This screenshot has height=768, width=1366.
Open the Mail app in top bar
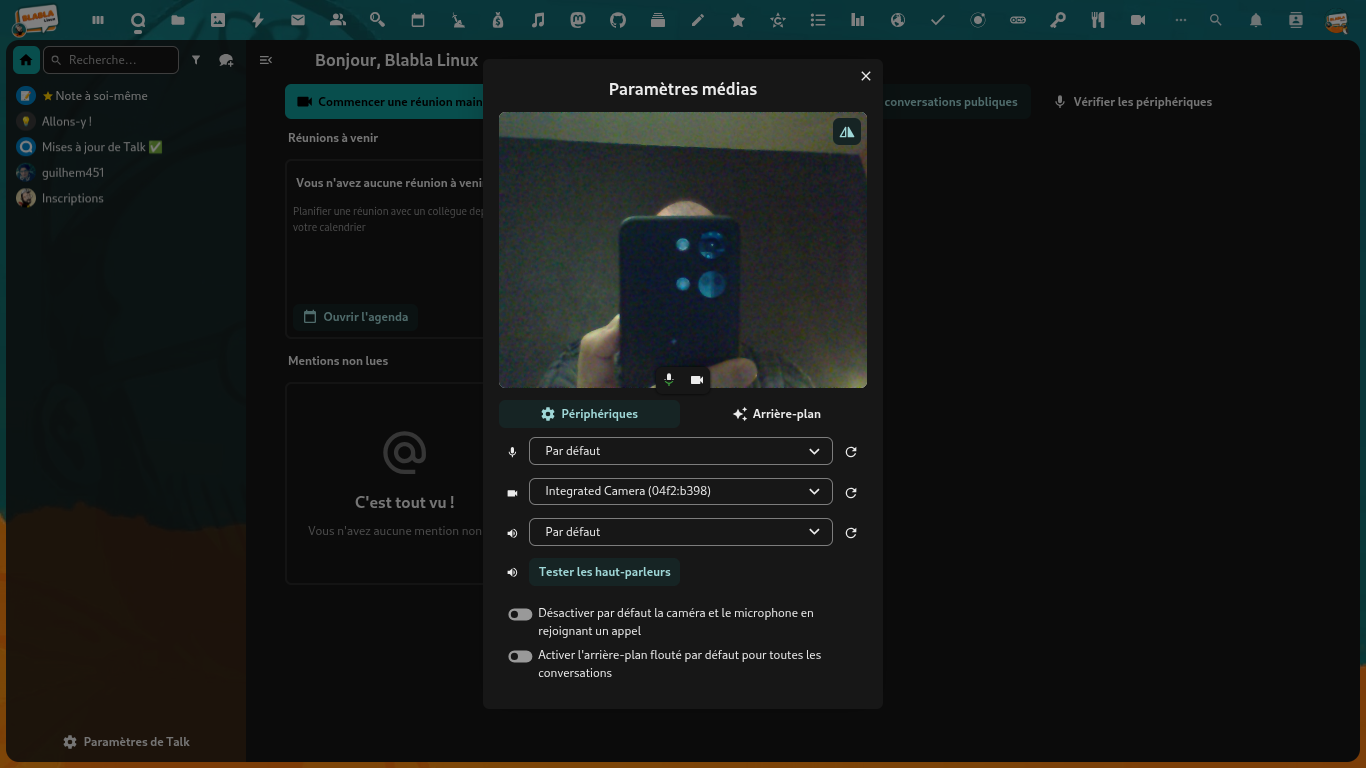298,20
